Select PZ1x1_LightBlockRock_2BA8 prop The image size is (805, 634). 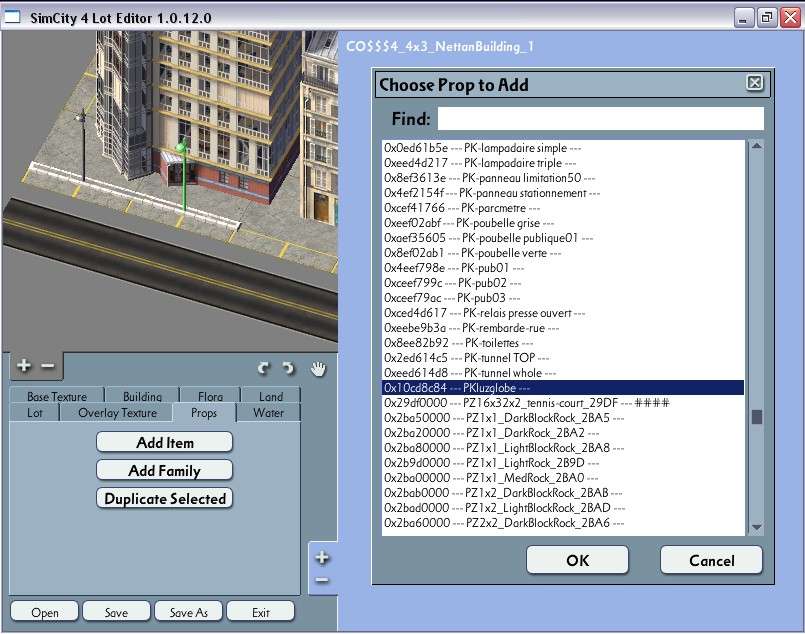click(x=563, y=448)
